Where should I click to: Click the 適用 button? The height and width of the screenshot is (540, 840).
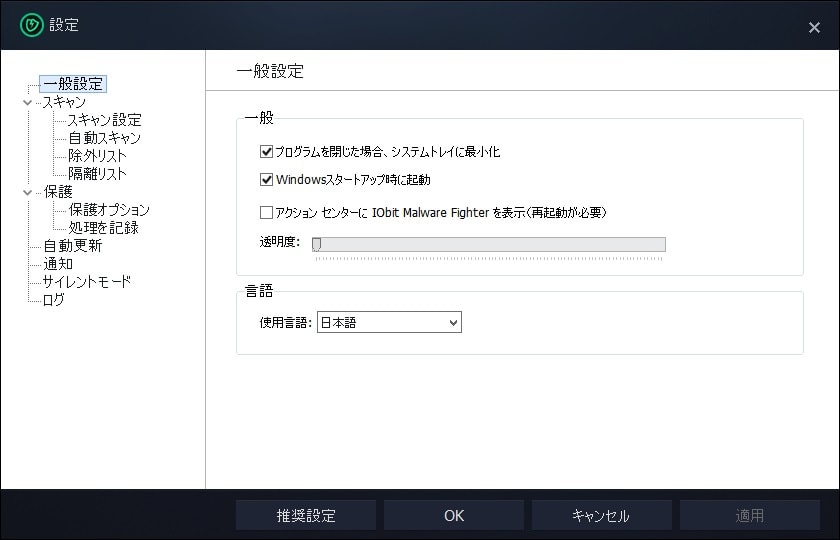coord(750,515)
